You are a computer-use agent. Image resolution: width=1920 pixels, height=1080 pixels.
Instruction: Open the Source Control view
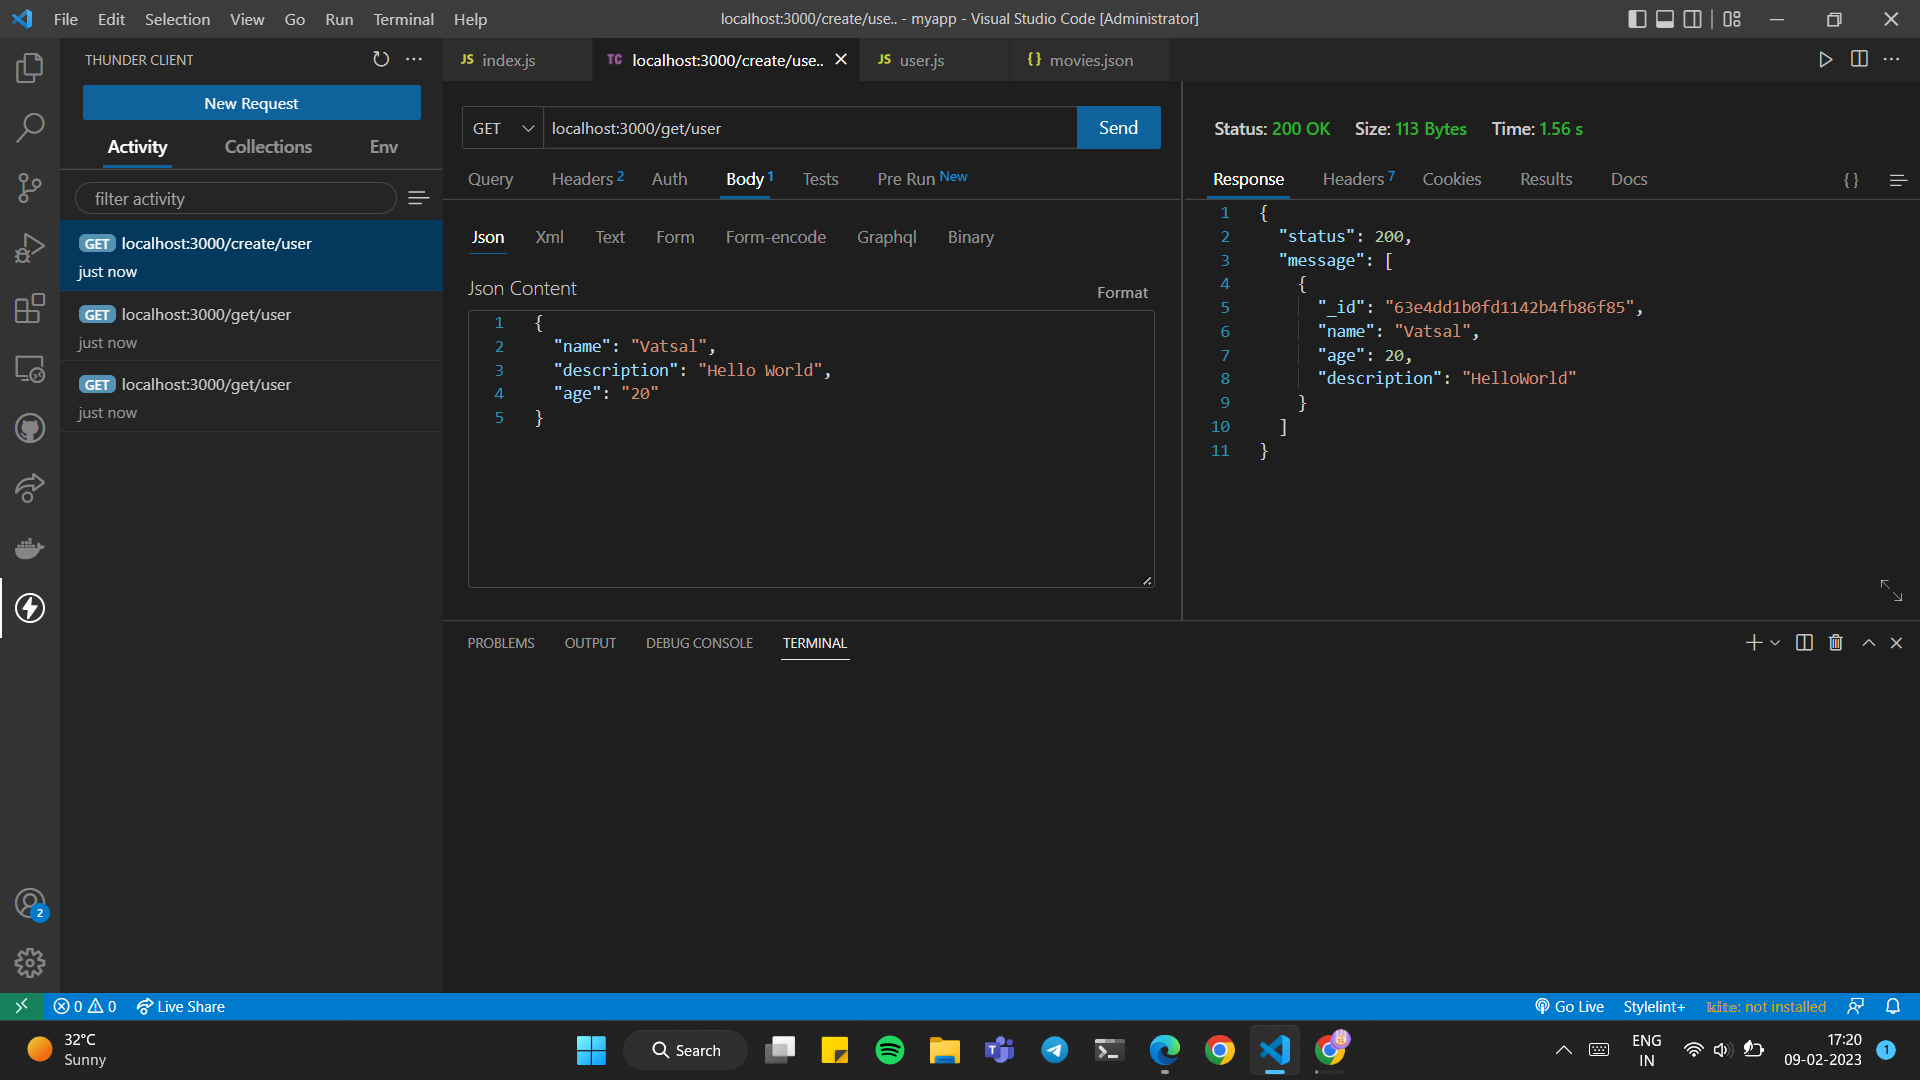pos(30,188)
